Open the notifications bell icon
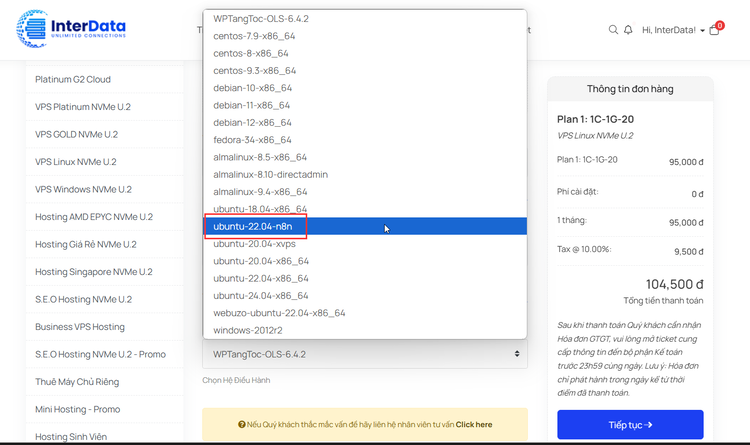This screenshot has width=750, height=445. click(628, 30)
